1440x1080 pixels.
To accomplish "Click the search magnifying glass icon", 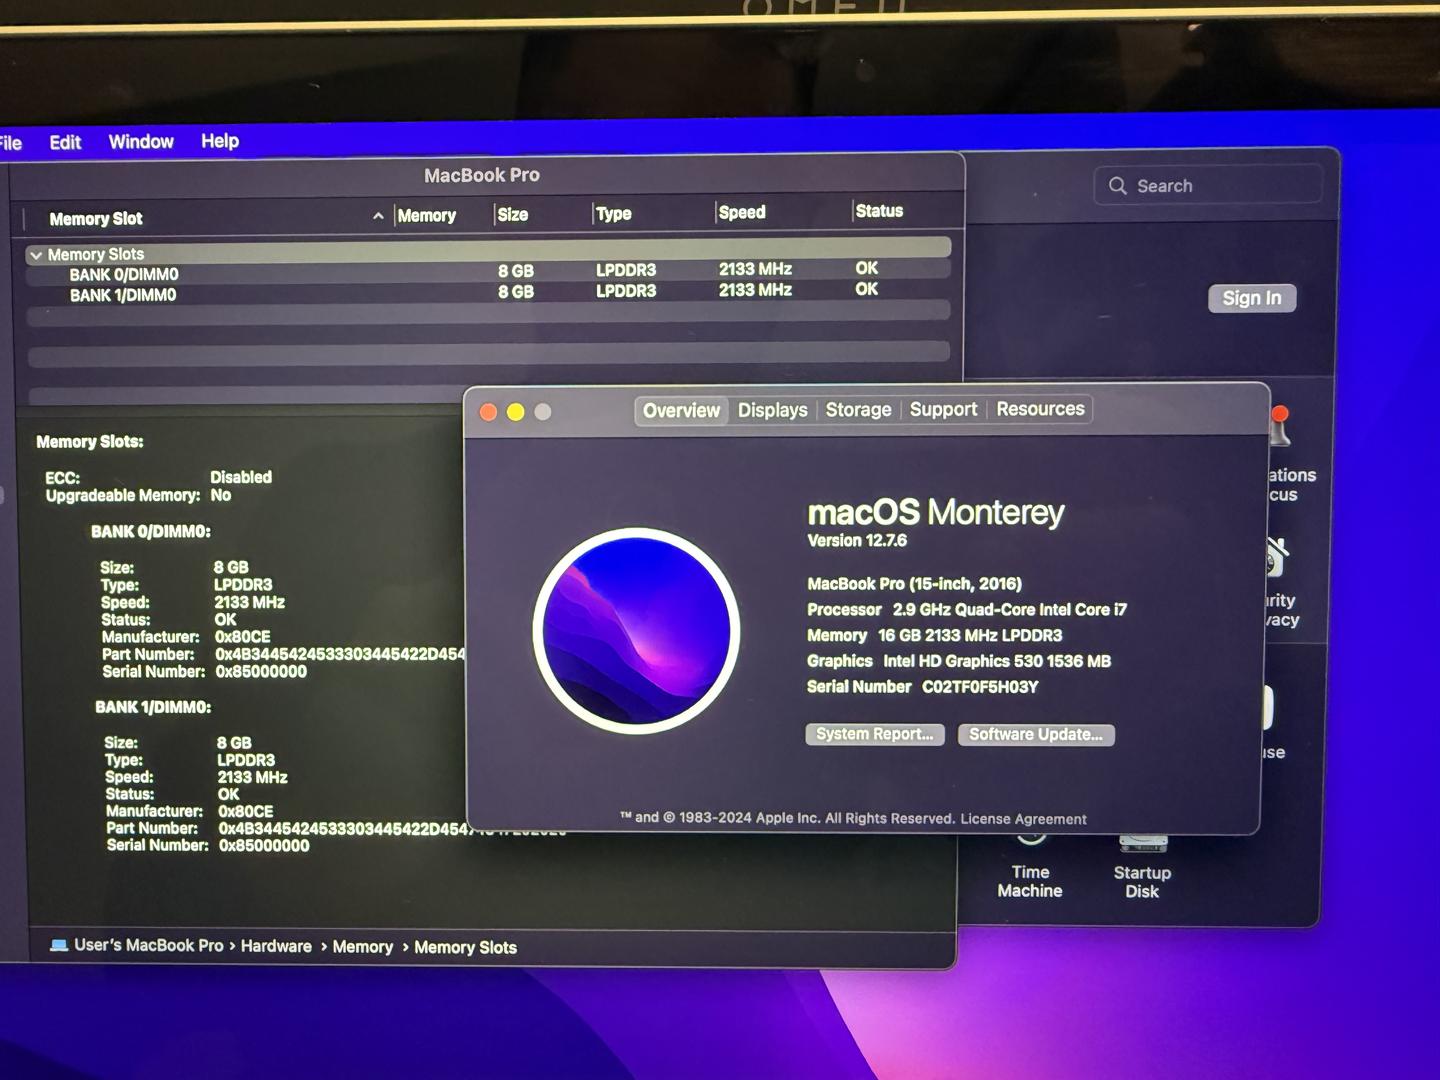I will (x=1117, y=186).
